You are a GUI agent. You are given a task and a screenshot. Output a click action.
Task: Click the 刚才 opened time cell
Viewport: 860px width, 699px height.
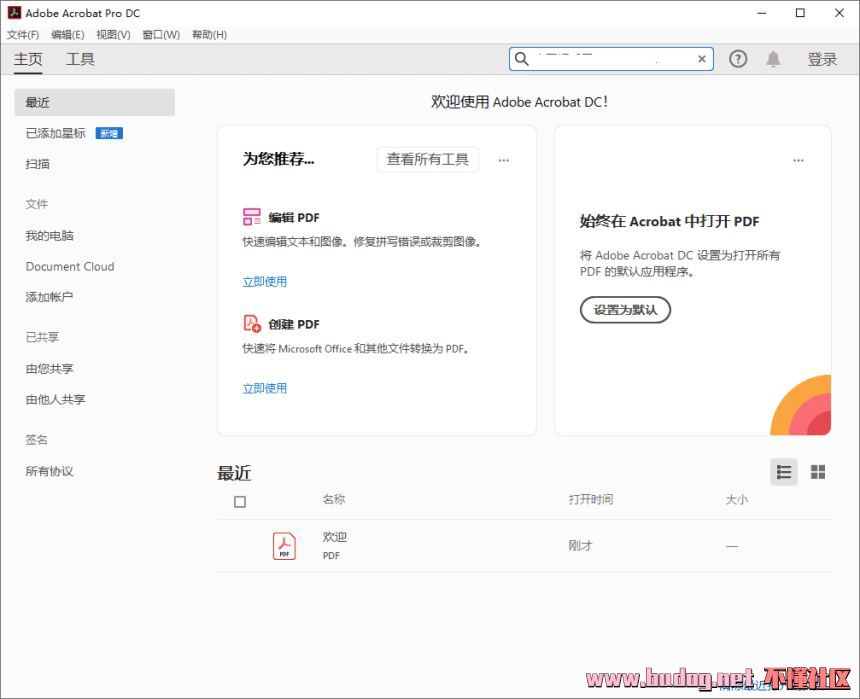coord(580,546)
